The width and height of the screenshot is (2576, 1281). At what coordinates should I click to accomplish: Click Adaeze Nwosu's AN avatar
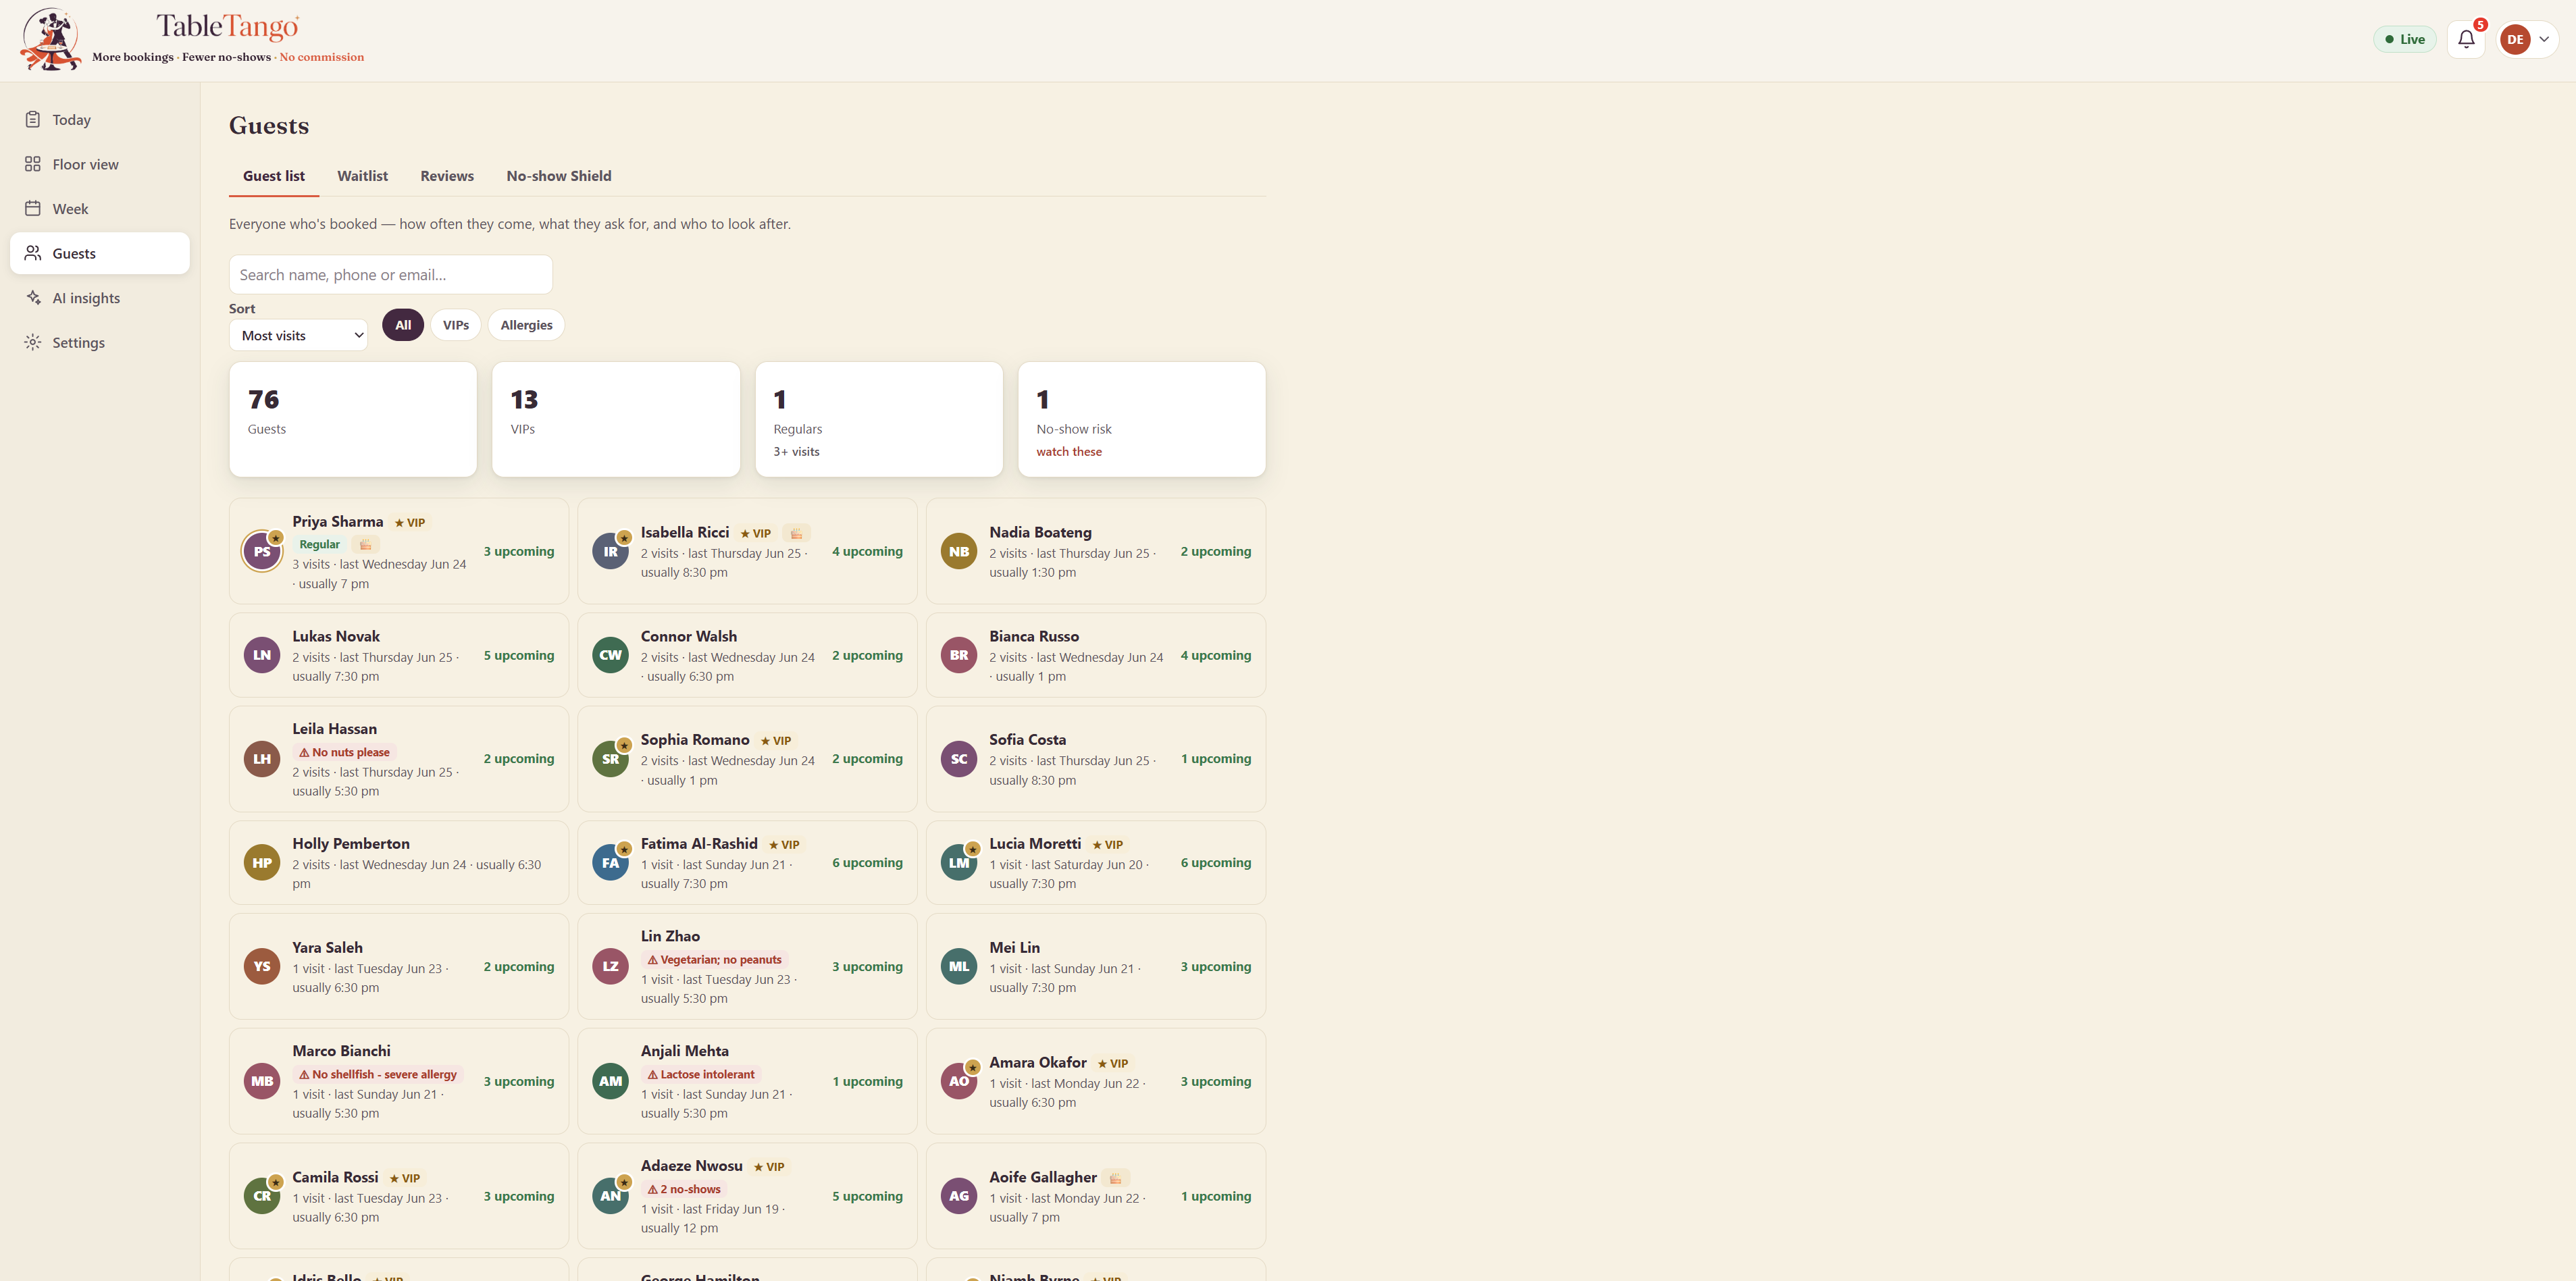click(x=610, y=1196)
